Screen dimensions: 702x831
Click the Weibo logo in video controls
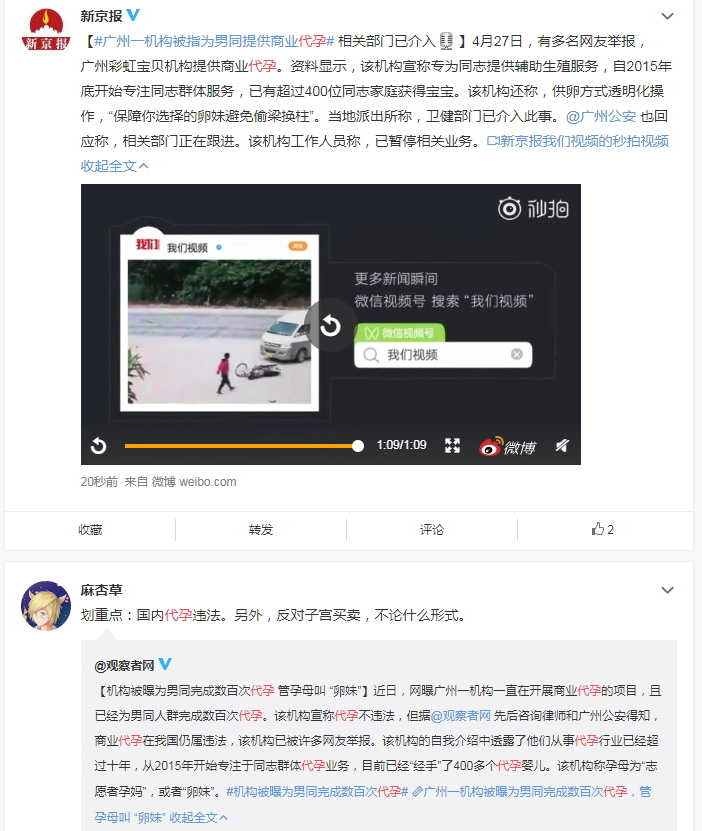click(x=507, y=447)
